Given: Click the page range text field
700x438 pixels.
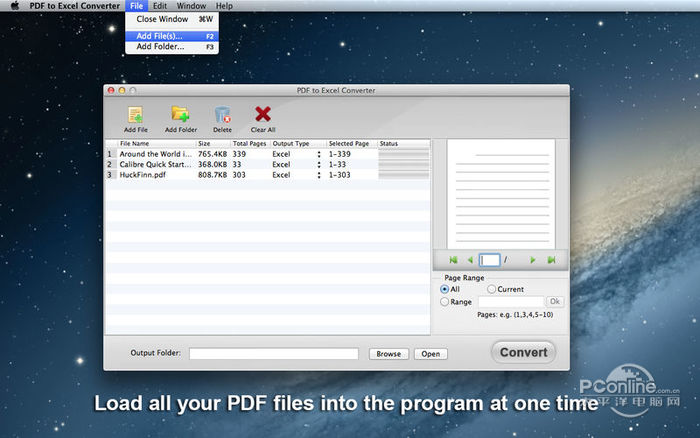Looking at the screenshot, I should click(x=511, y=302).
